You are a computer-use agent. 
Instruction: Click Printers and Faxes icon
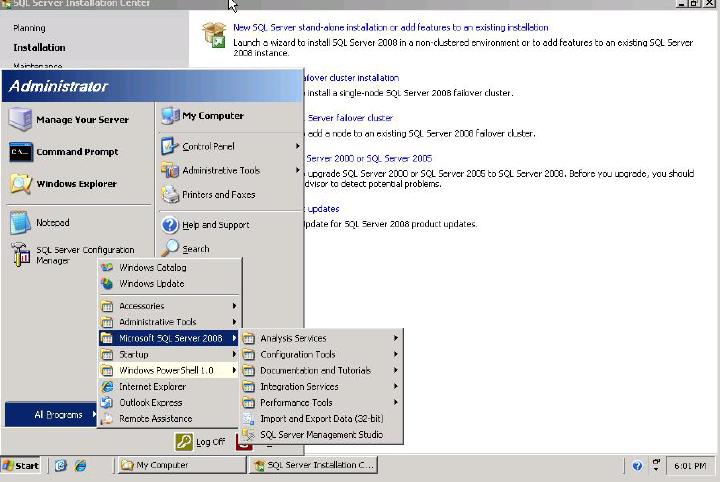(x=170, y=195)
